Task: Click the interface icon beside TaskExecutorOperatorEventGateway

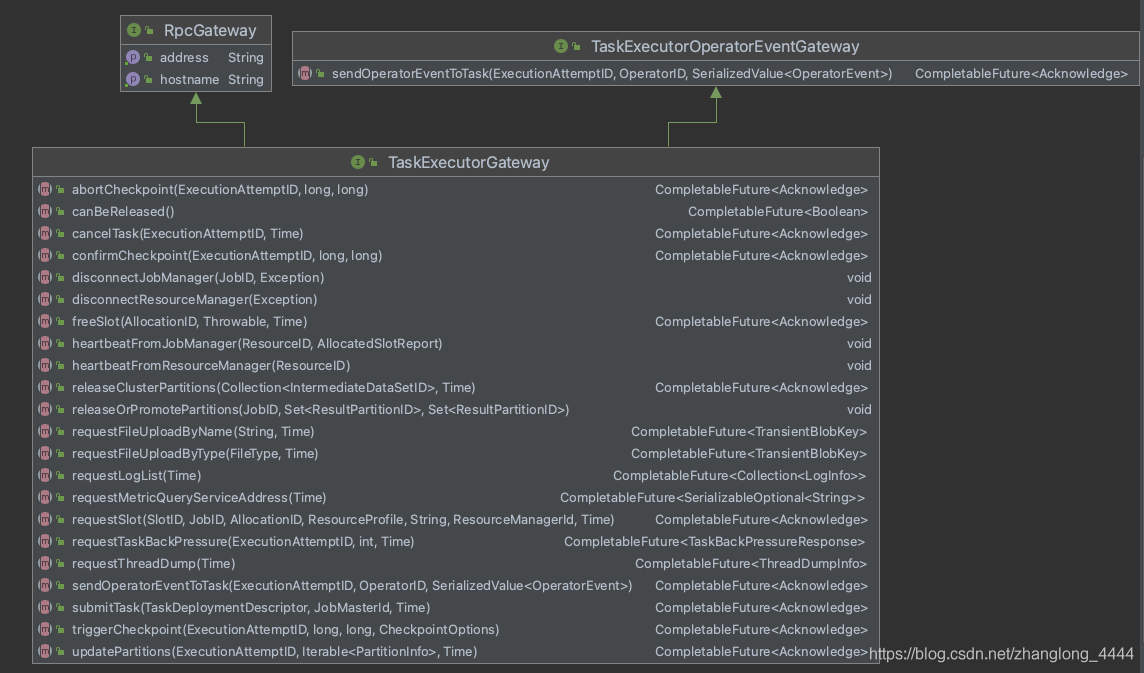Action: [560, 46]
